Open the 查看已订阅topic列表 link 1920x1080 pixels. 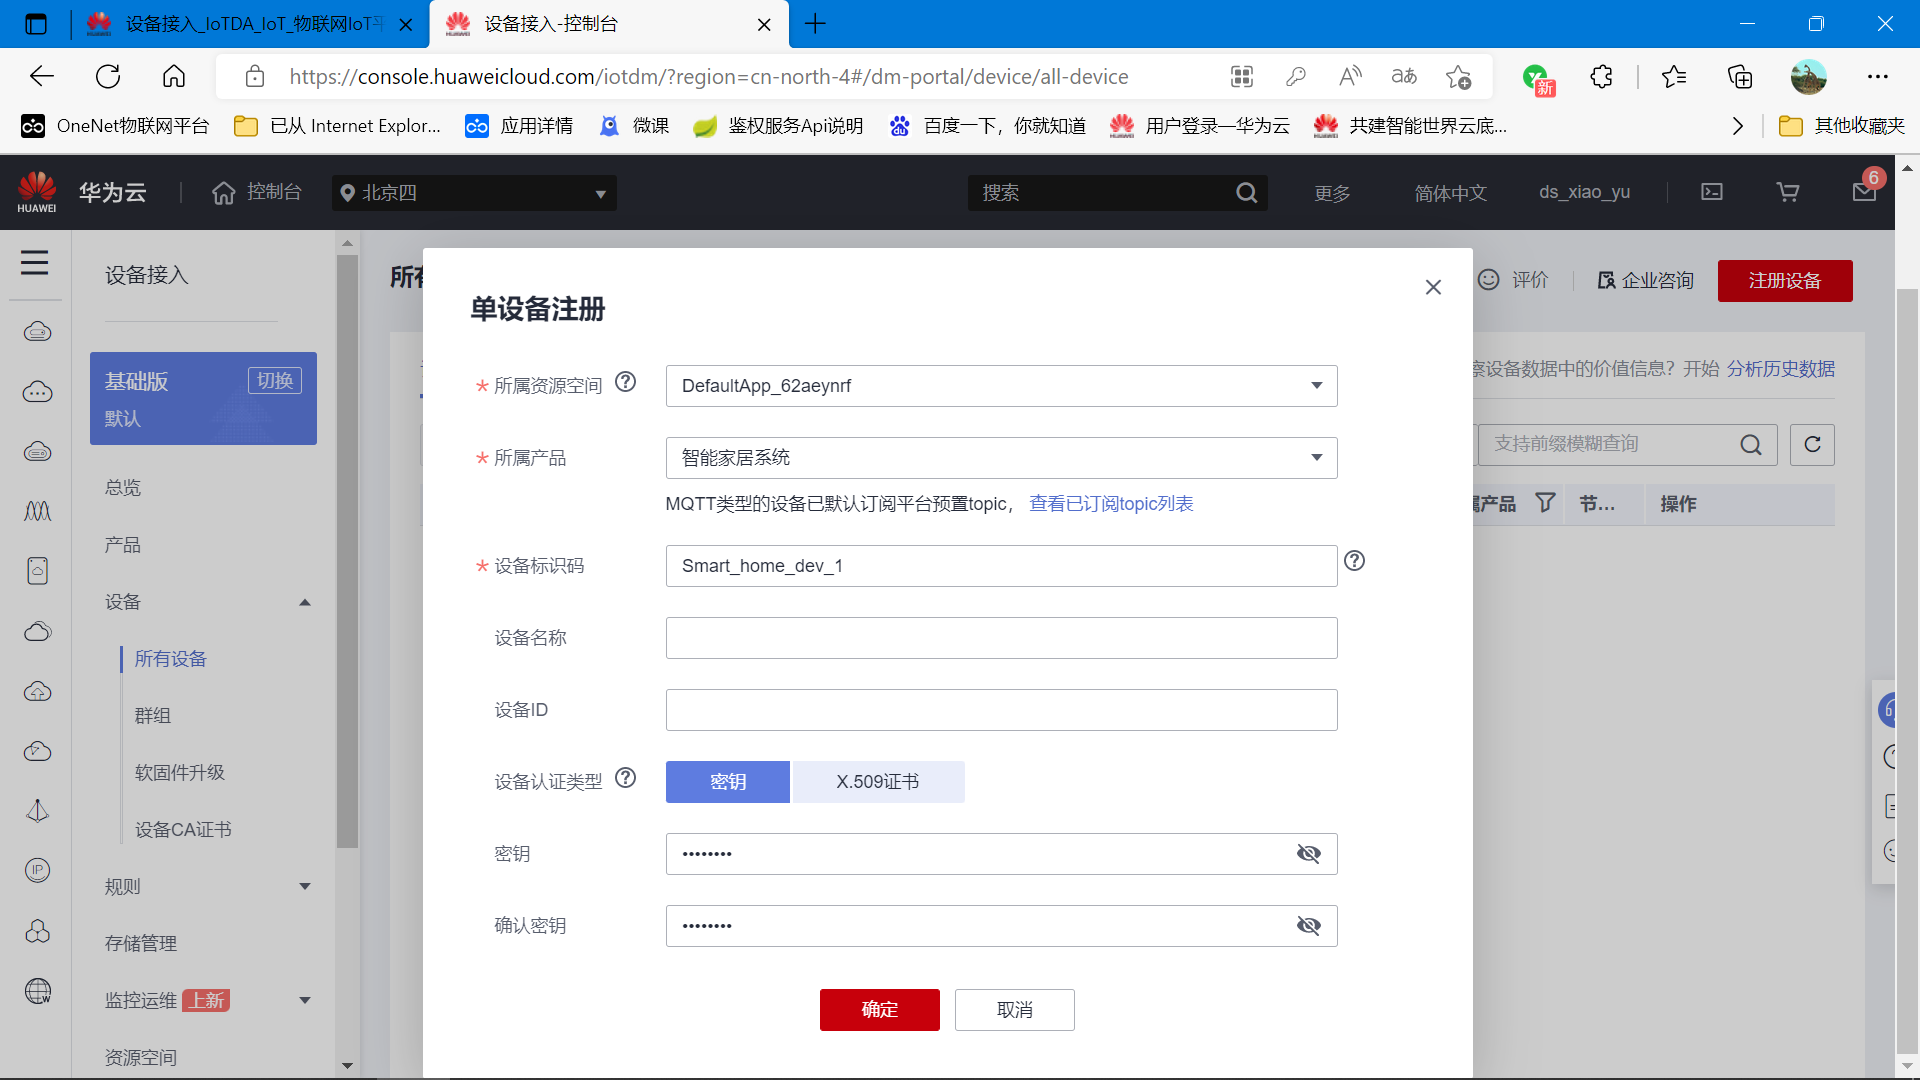1111,504
